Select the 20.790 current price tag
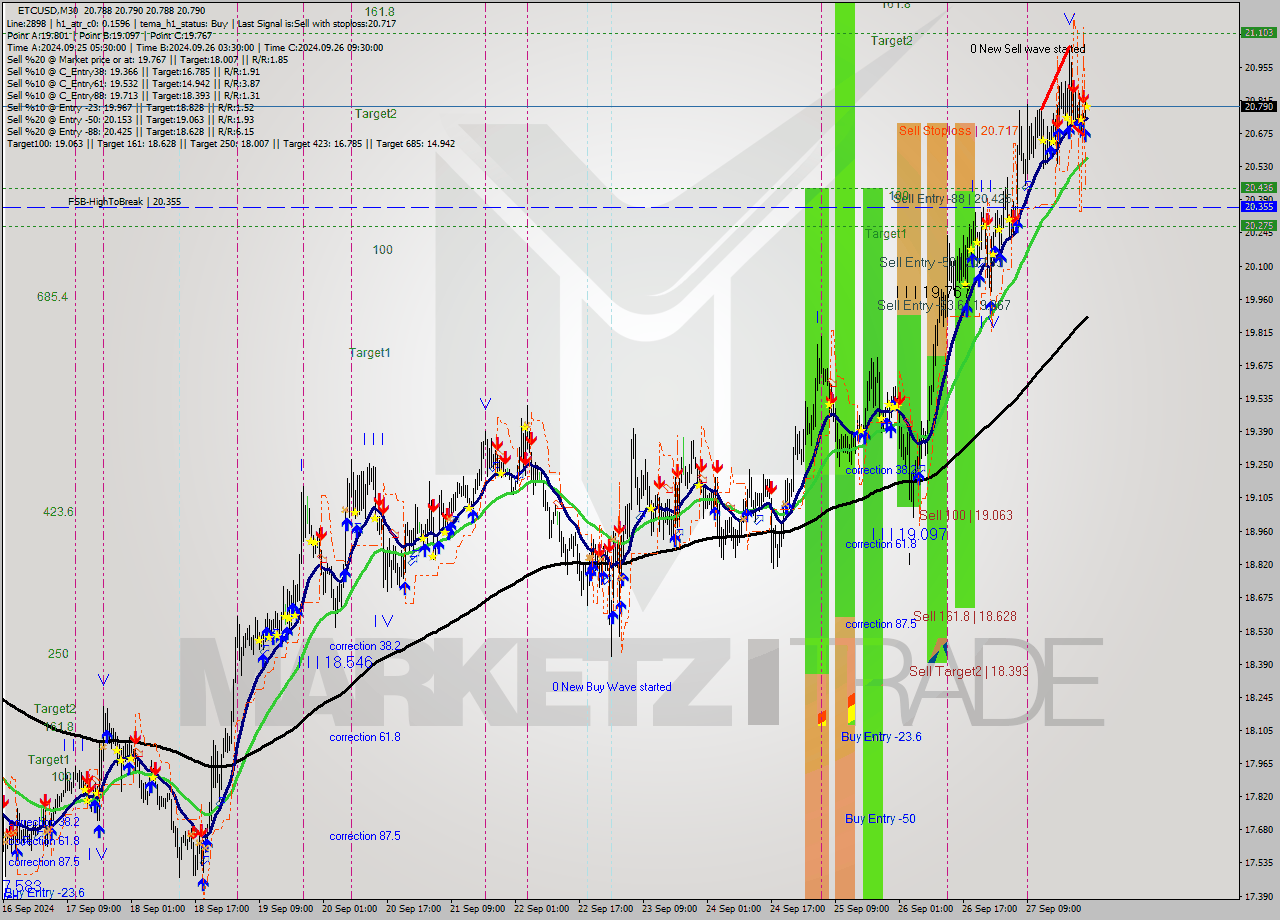The image size is (1280, 920). (1258, 106)
